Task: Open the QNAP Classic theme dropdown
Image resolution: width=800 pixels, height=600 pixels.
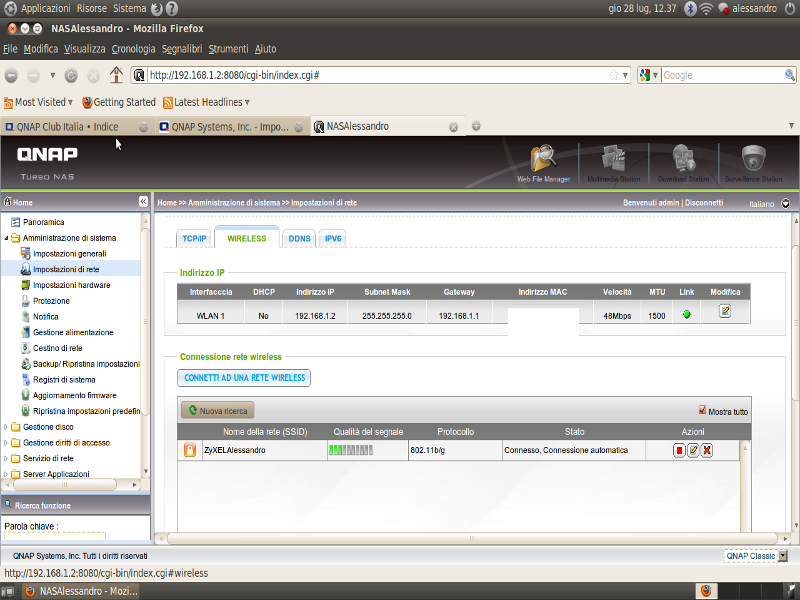Action: click(782, 556)
